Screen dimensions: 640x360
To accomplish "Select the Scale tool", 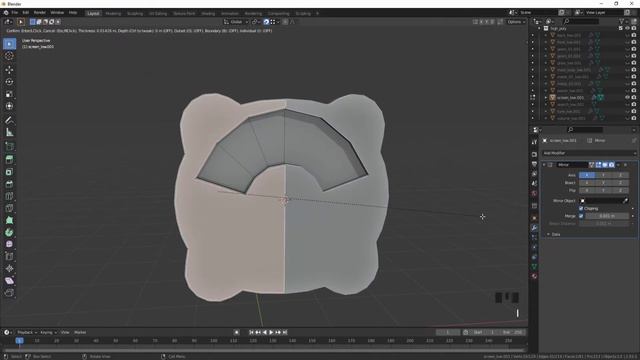I will point(9,94).
